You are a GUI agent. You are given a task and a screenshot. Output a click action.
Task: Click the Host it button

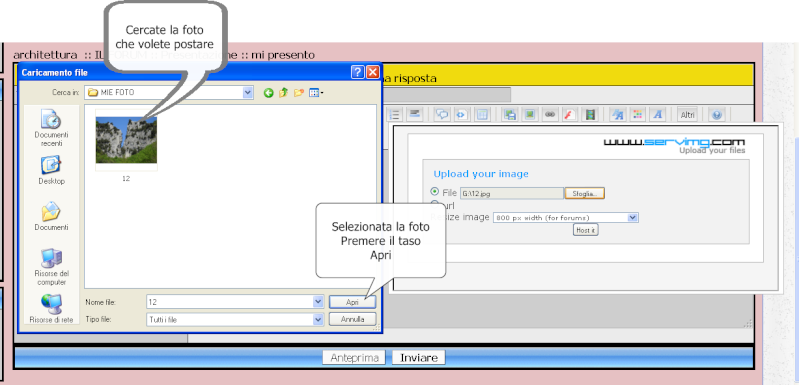[x=585, y=230]
